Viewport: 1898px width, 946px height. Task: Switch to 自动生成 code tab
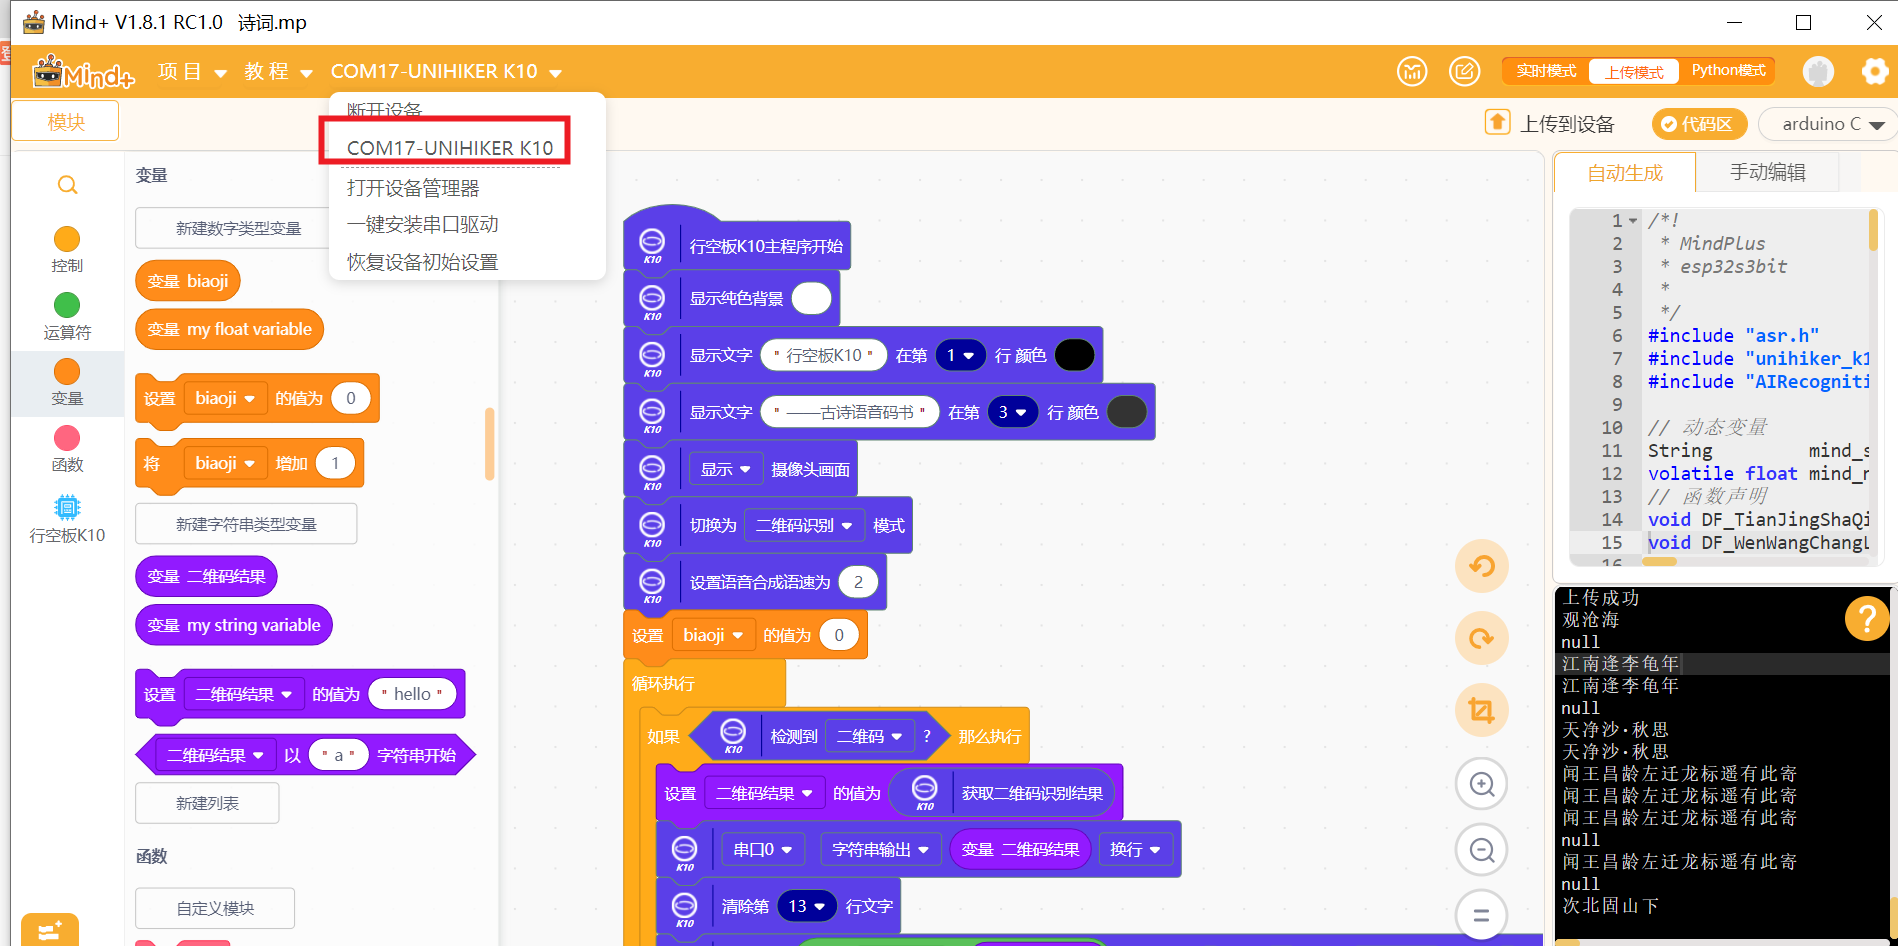pyautogui.click(x=1625, y=173)
